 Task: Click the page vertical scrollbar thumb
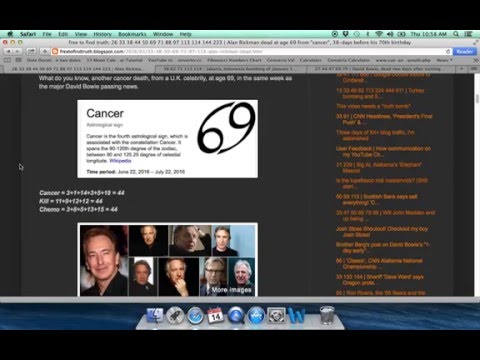pos(477,99)
